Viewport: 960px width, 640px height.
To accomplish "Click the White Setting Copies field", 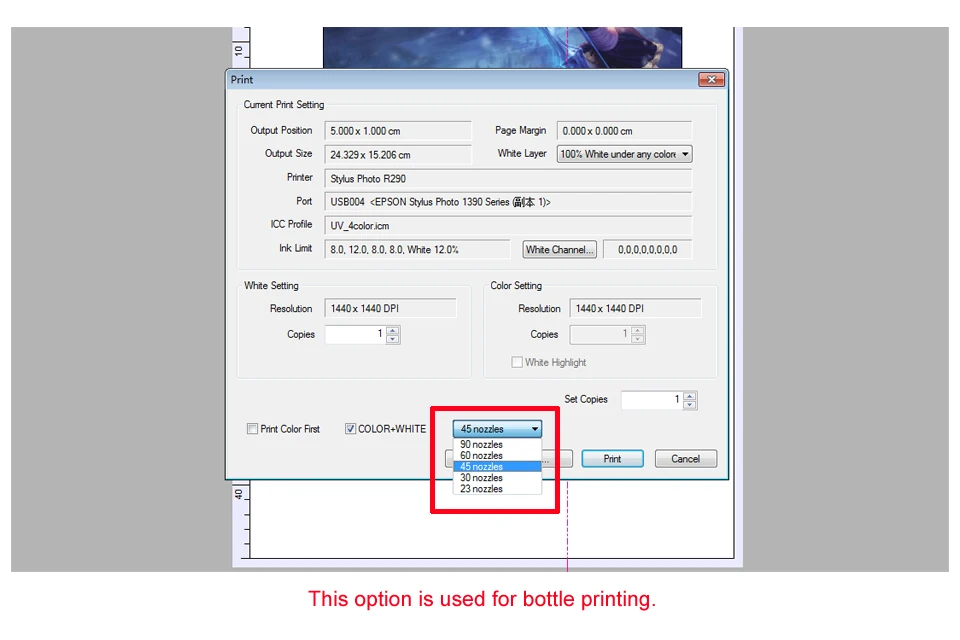I will [354, 334].
